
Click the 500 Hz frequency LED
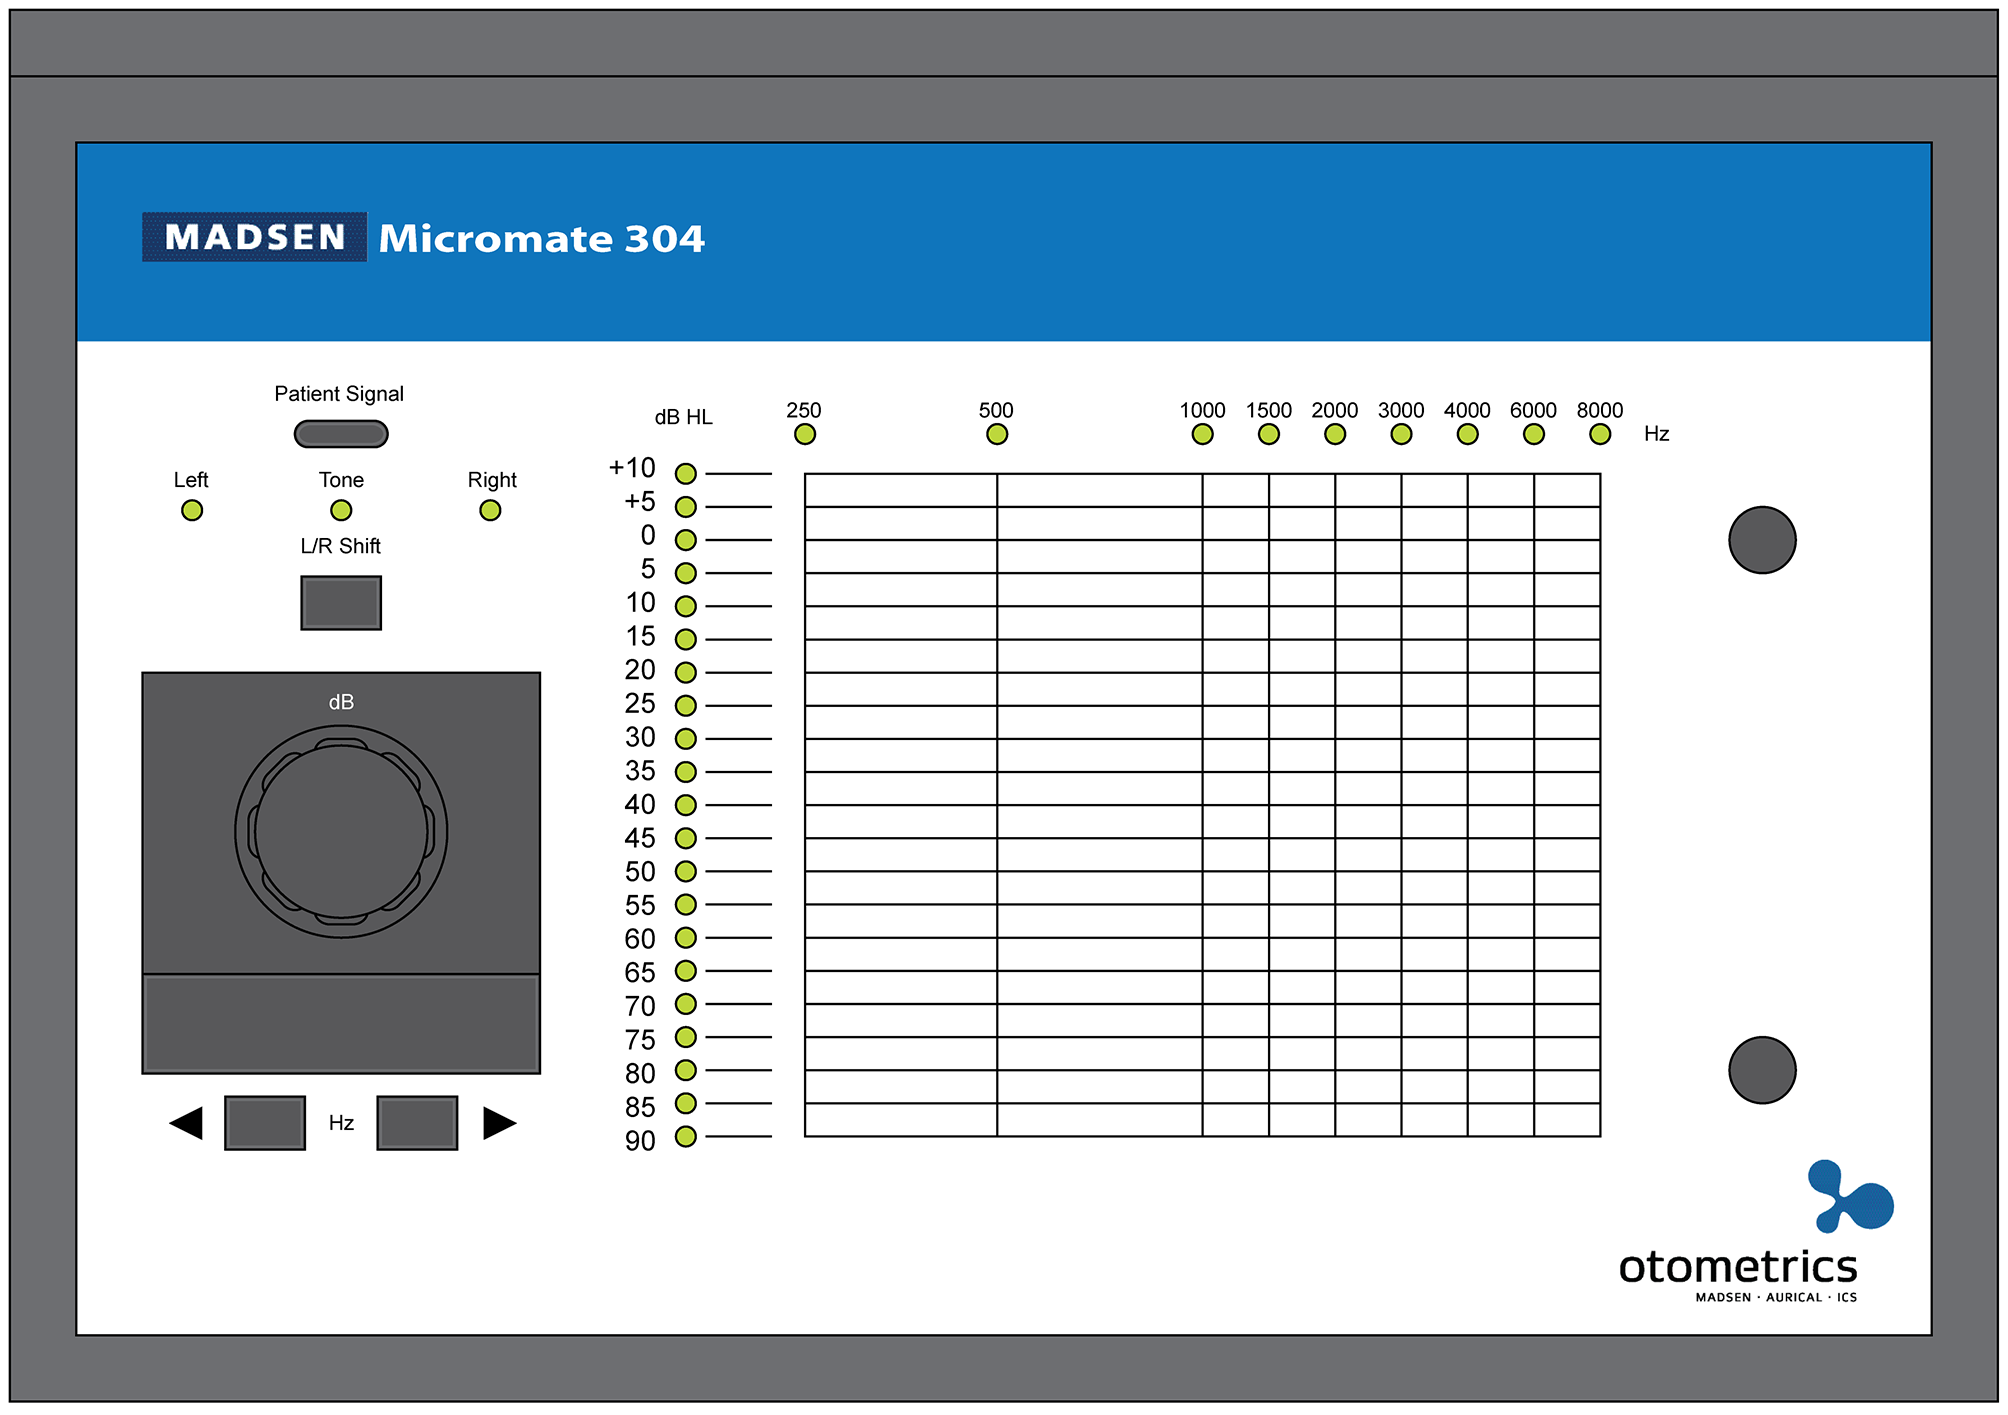(997, 434)
